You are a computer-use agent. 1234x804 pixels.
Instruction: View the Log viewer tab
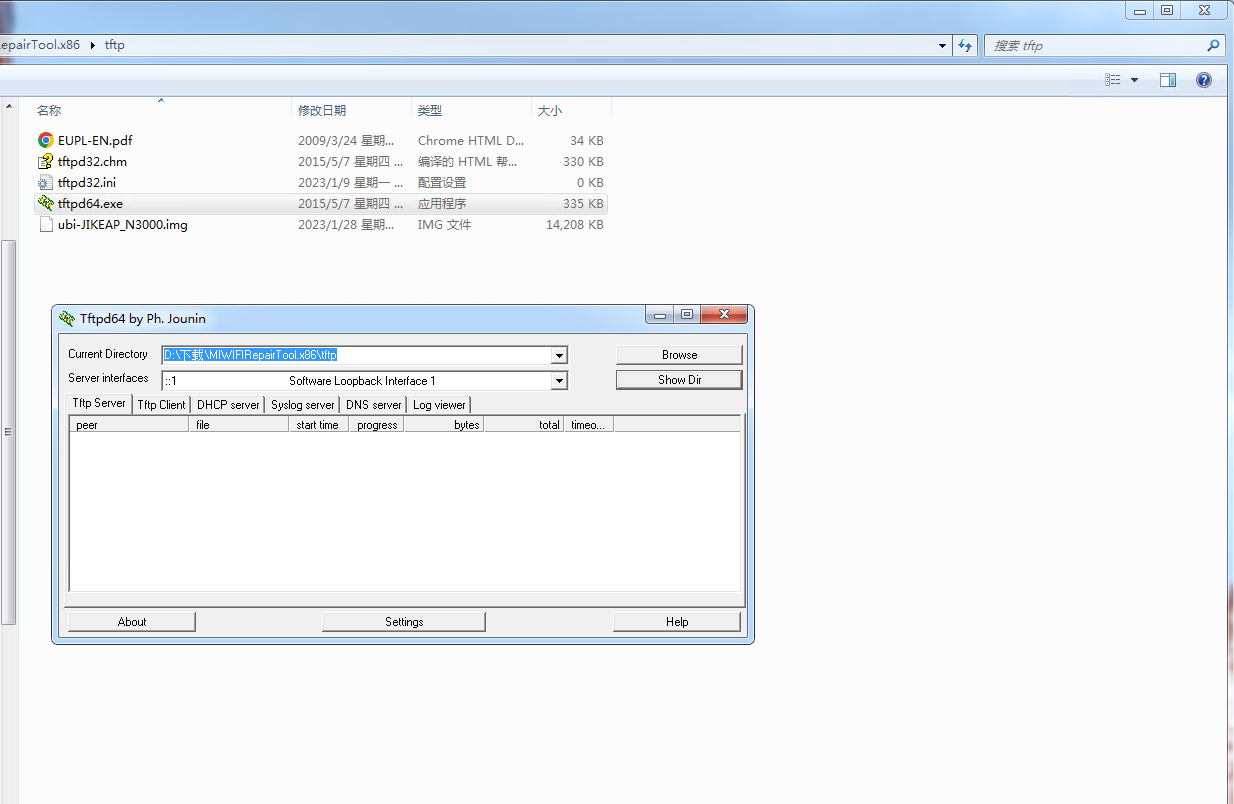(x=438, y=404)
